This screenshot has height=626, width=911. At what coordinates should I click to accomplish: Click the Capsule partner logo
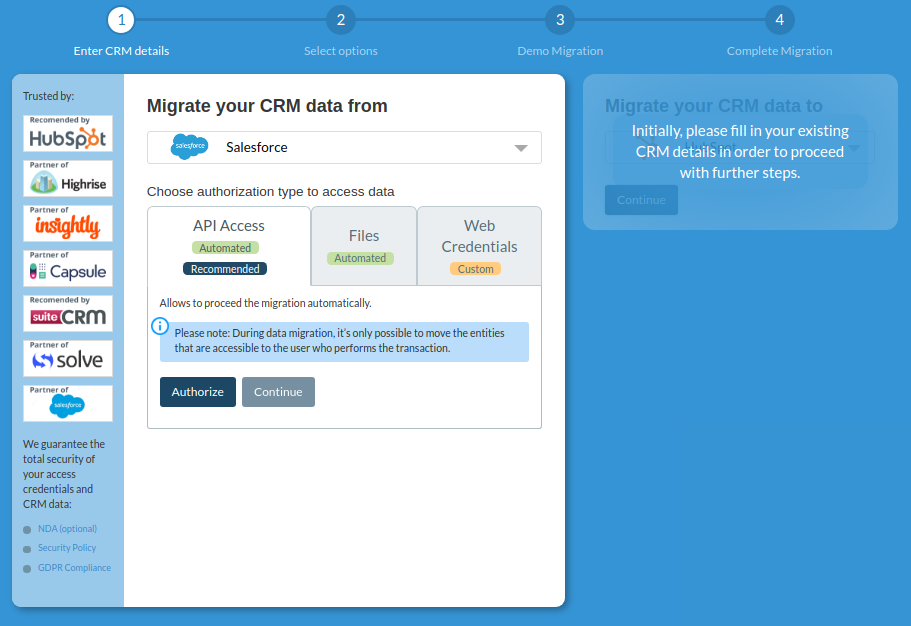click(x=68, y=269)
